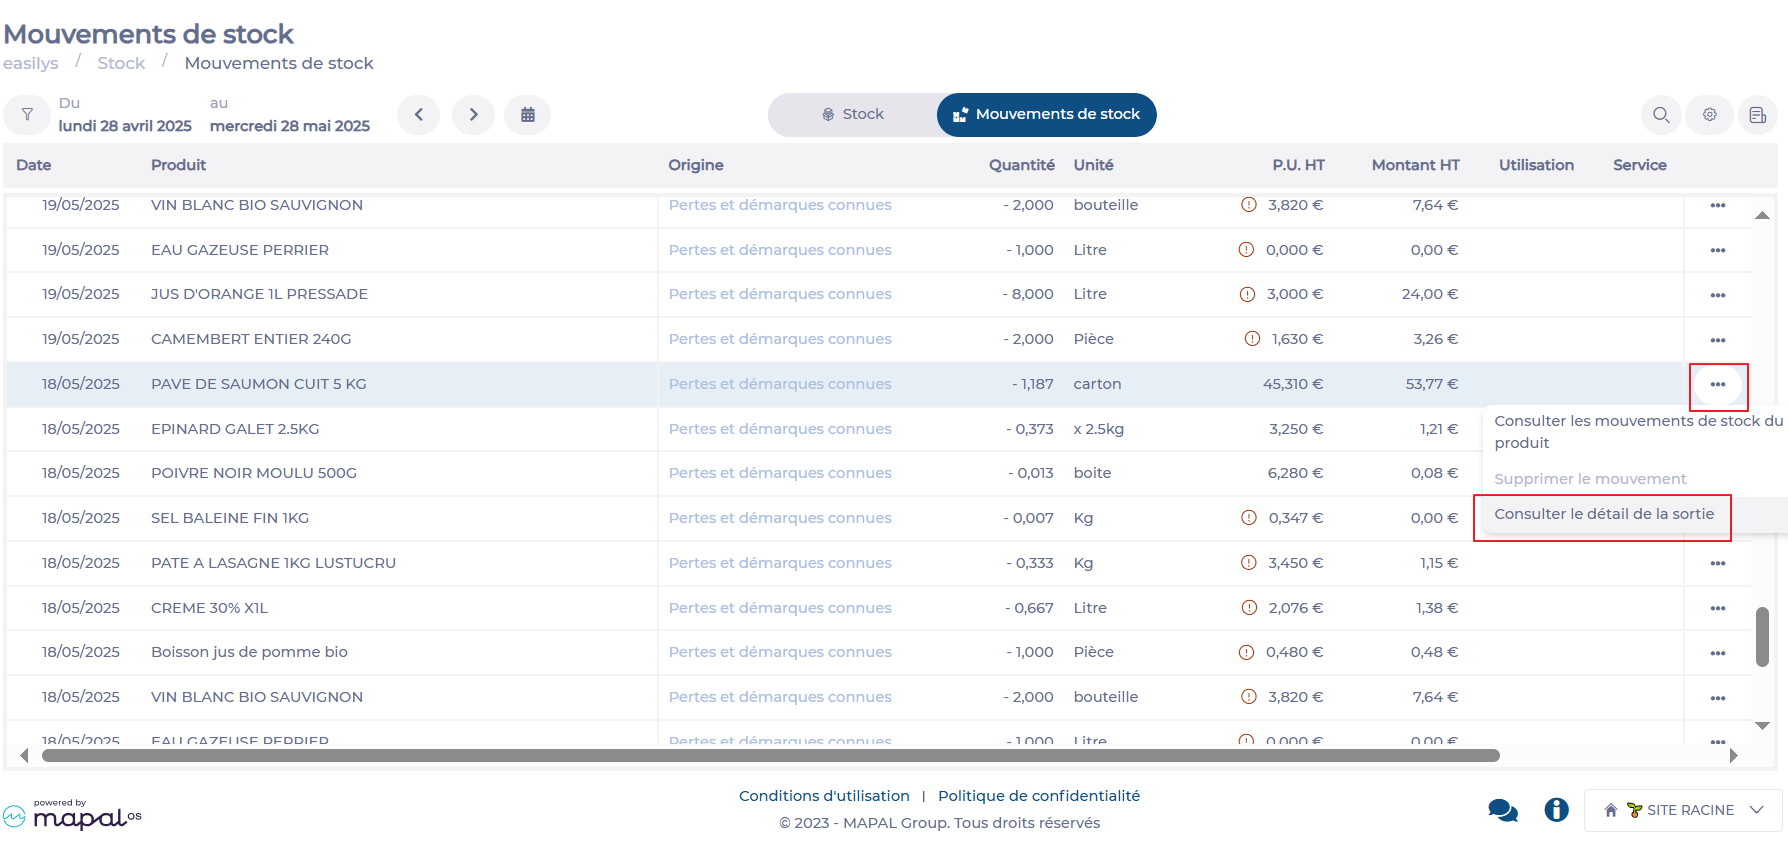Open the chat bubbles icon
The width and height of the screenshot is (1788, 849).
pos(1503,810)
